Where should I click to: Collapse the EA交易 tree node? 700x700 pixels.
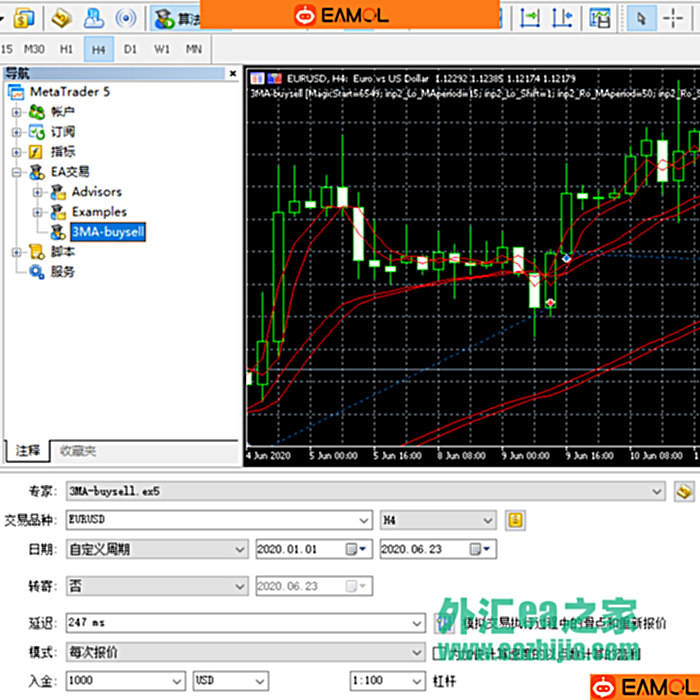[16, 172]
